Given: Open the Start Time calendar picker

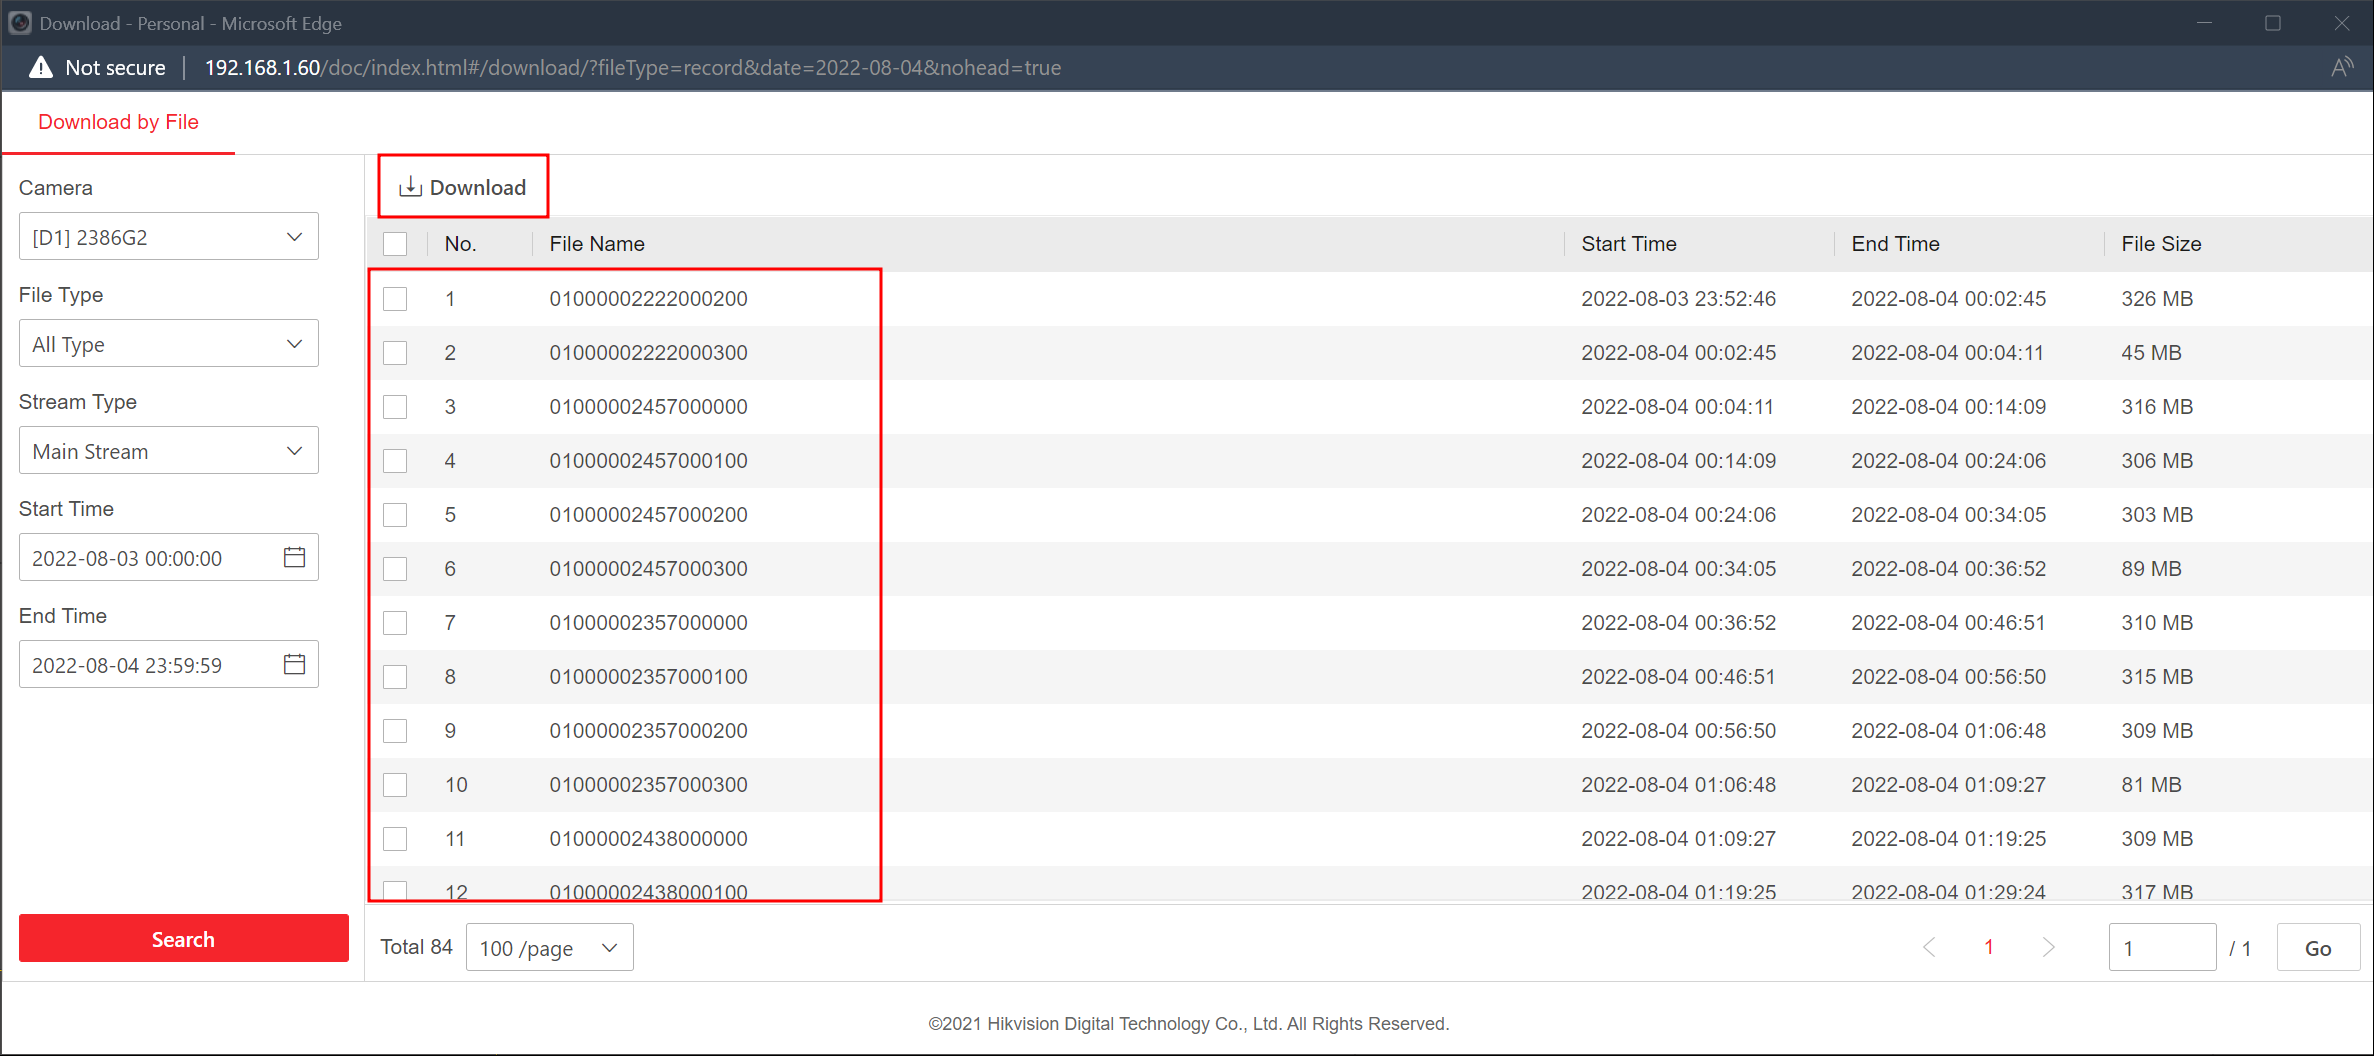Looking at the screenshot, I should coord(294,558).
